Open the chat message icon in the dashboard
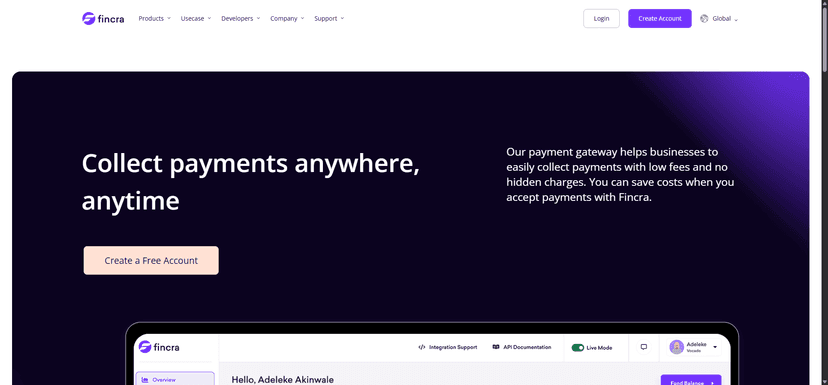Viewport: 828px width, 385px height. [644, 347]
